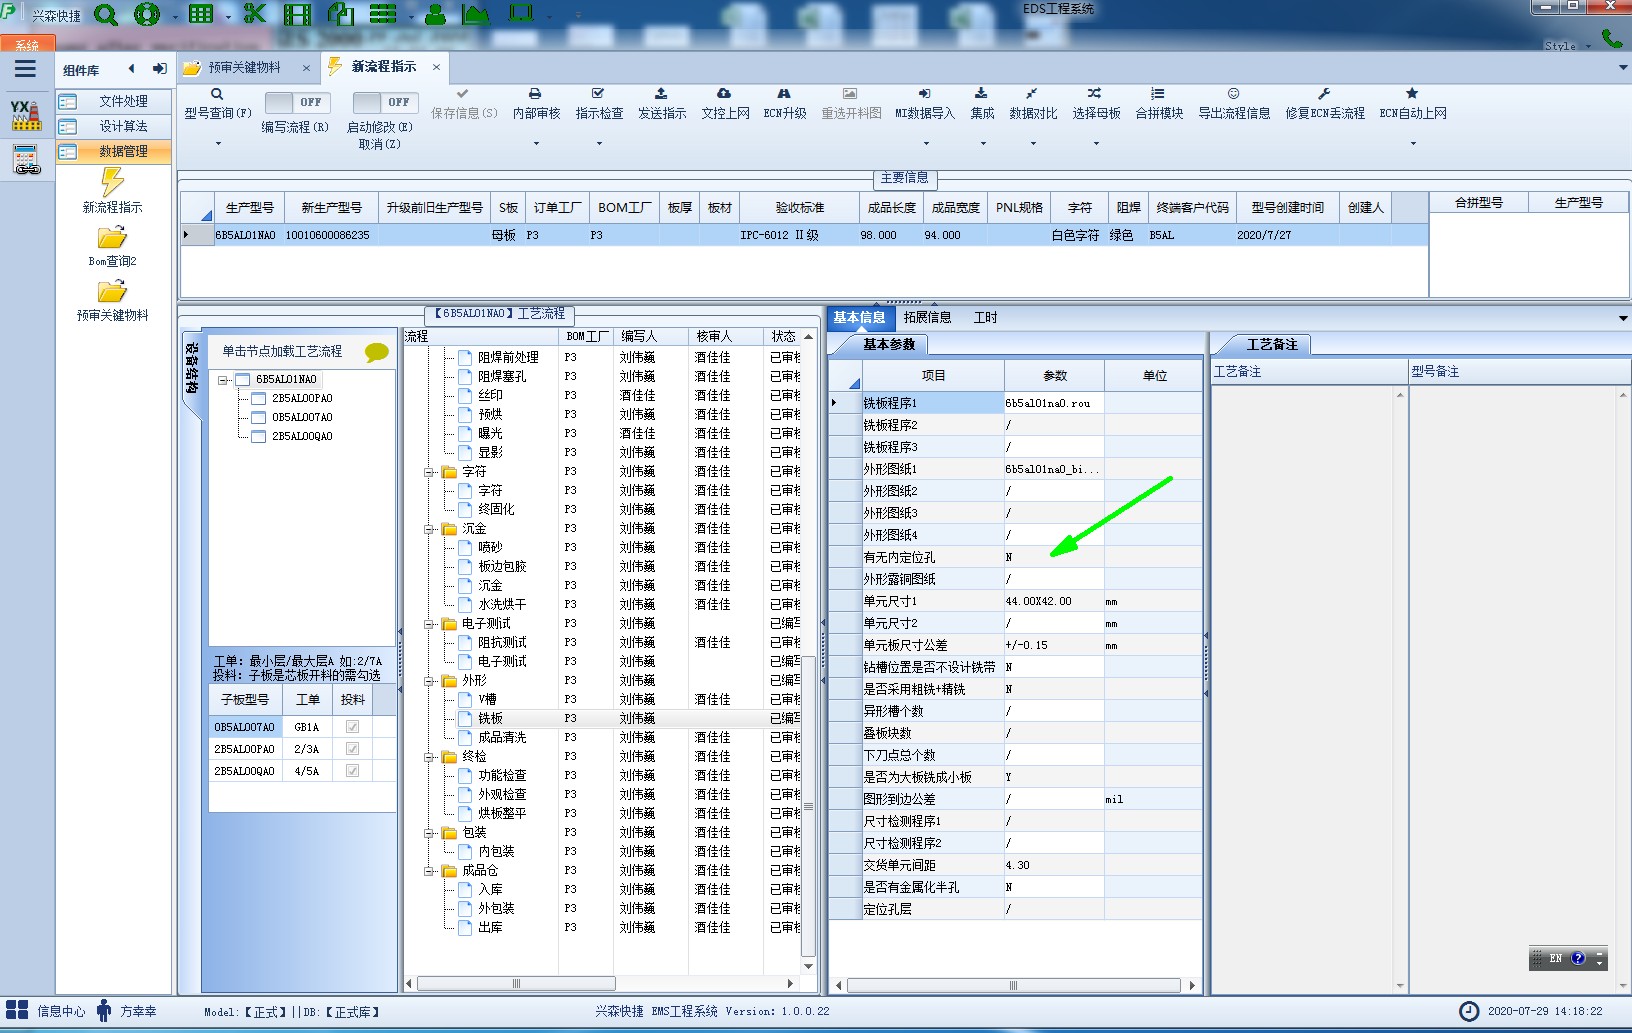Click 导出流程信息 smiley tool
Image resolution: width=1632 pixels, height=1033 pixels.
click(x=1234, y=104)
